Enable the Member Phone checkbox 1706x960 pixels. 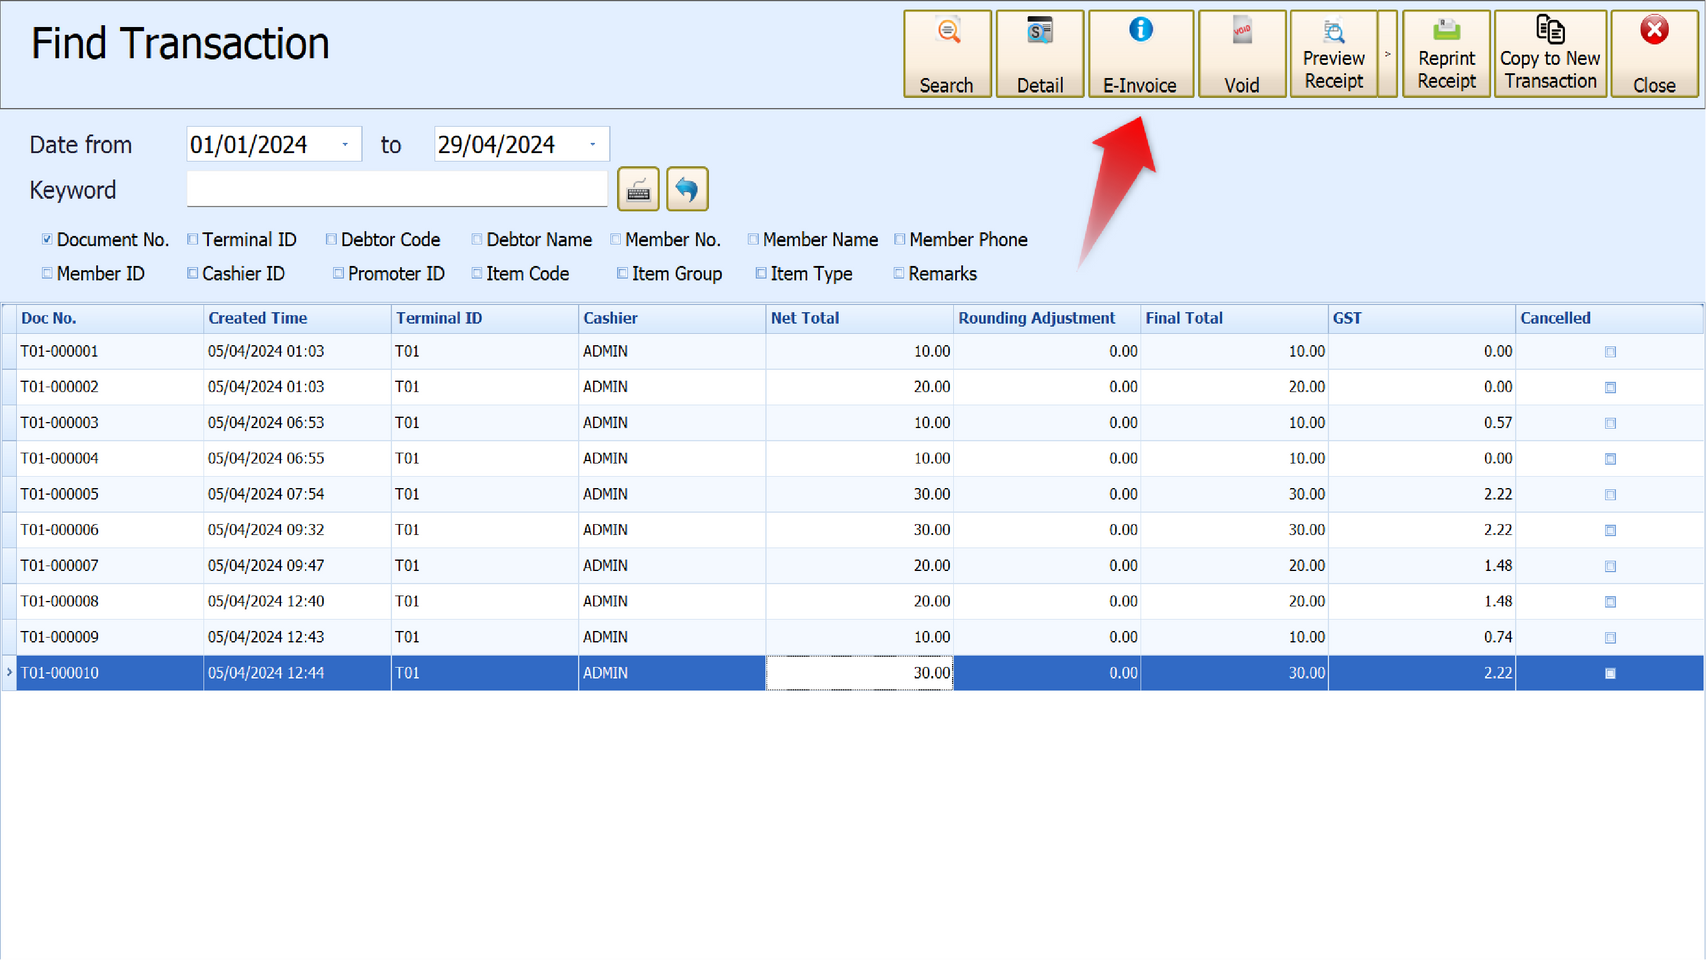(x=900, y=239)
